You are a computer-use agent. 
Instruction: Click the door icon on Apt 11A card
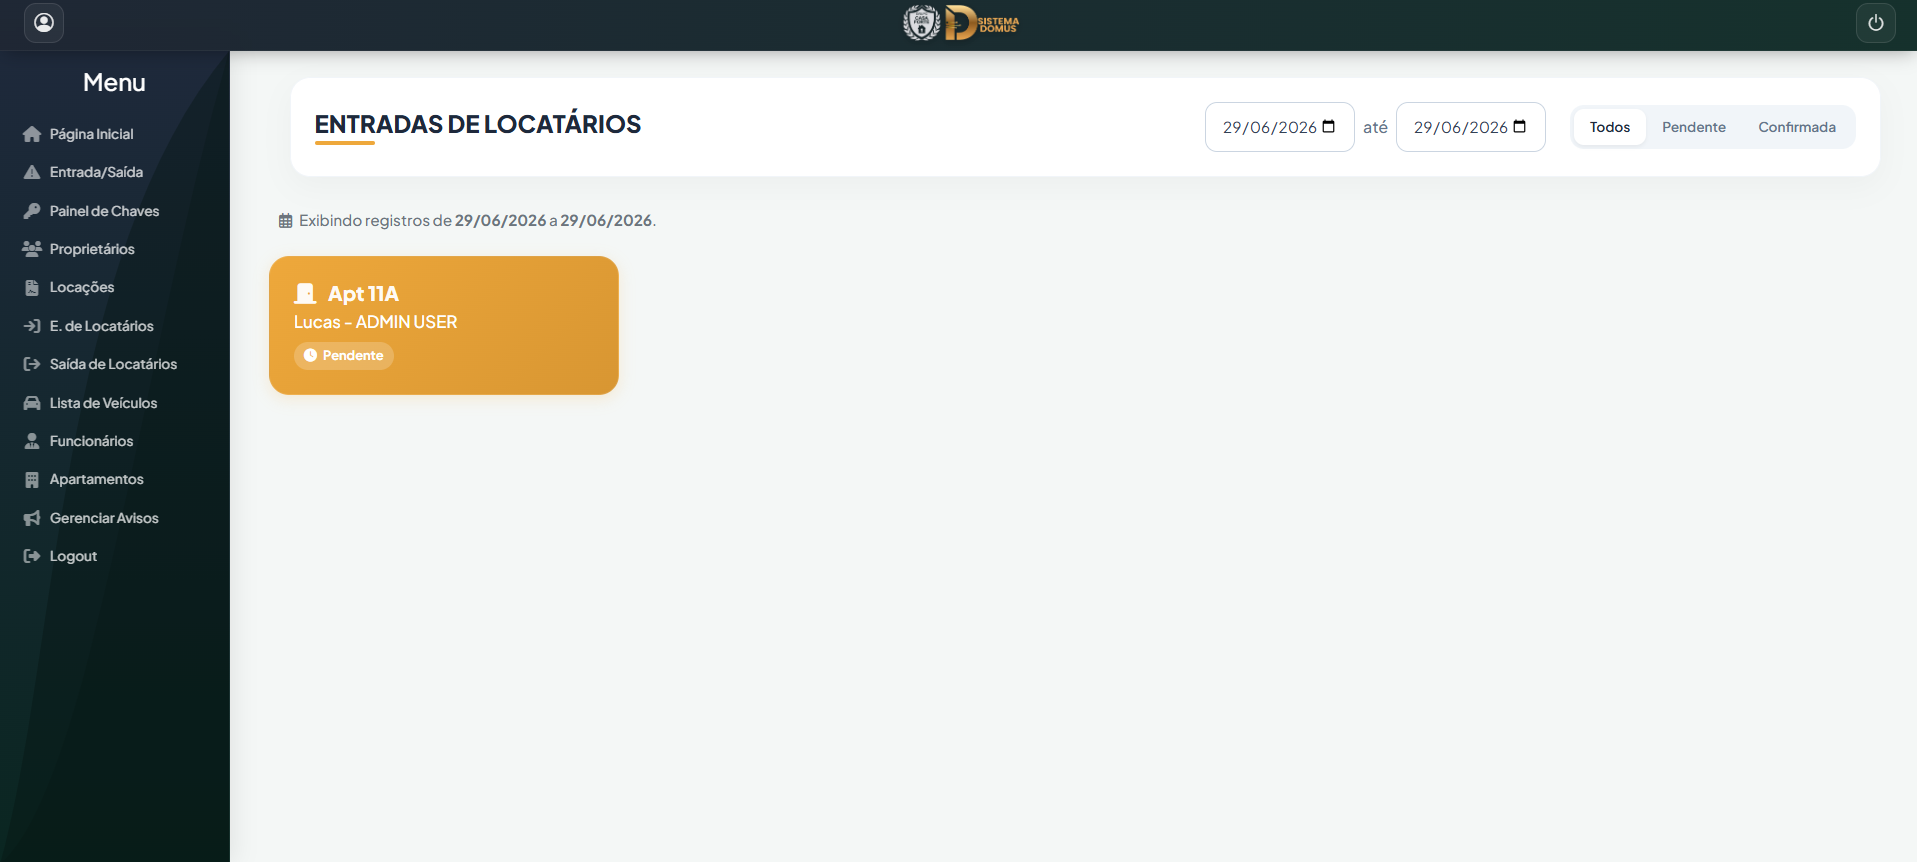coord(305,293)
